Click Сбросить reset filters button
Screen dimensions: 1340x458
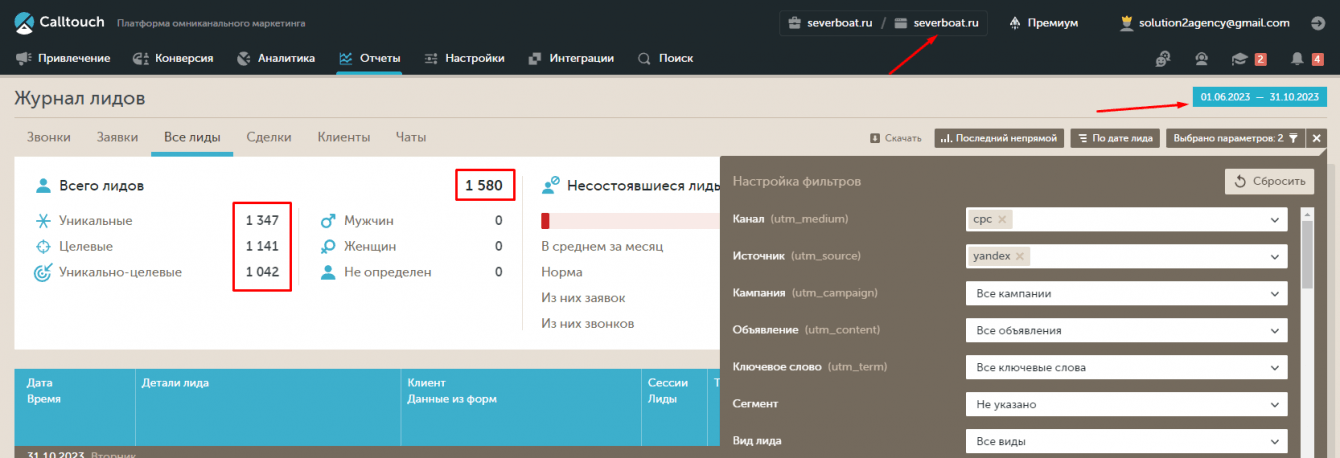(x=1270, y=181)
